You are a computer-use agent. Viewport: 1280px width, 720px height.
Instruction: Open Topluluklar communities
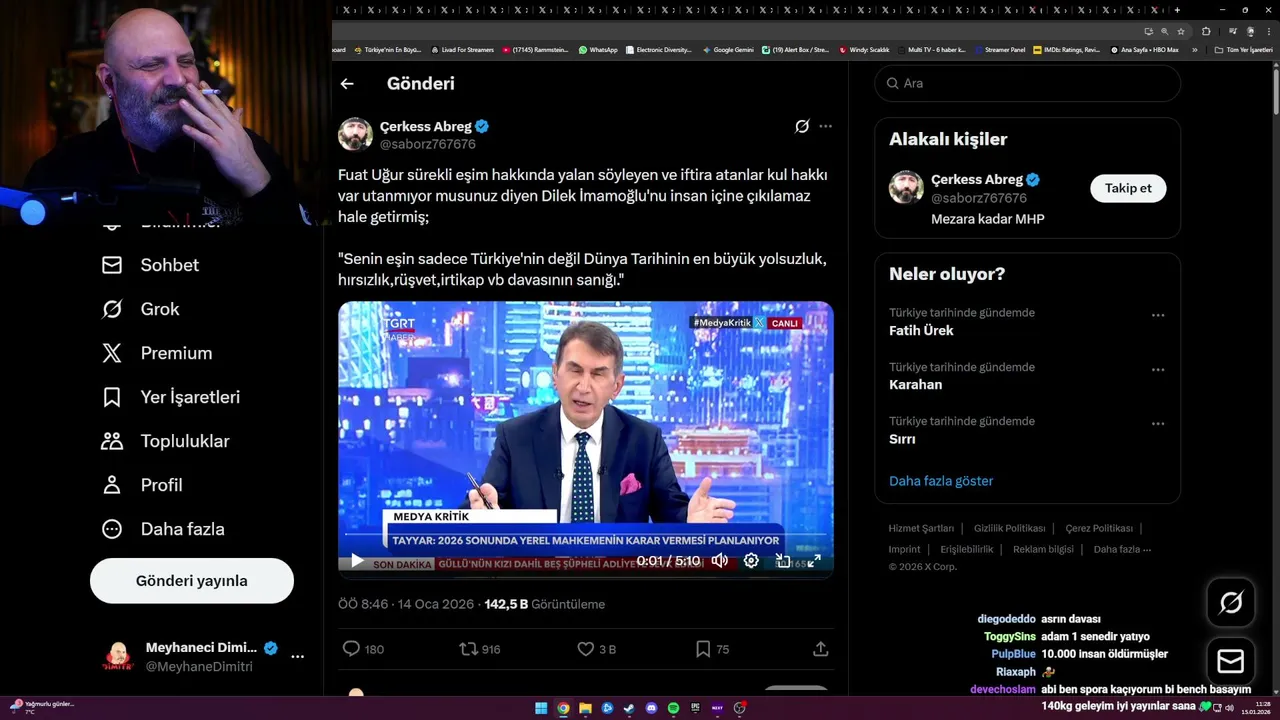tap(166, 441)
